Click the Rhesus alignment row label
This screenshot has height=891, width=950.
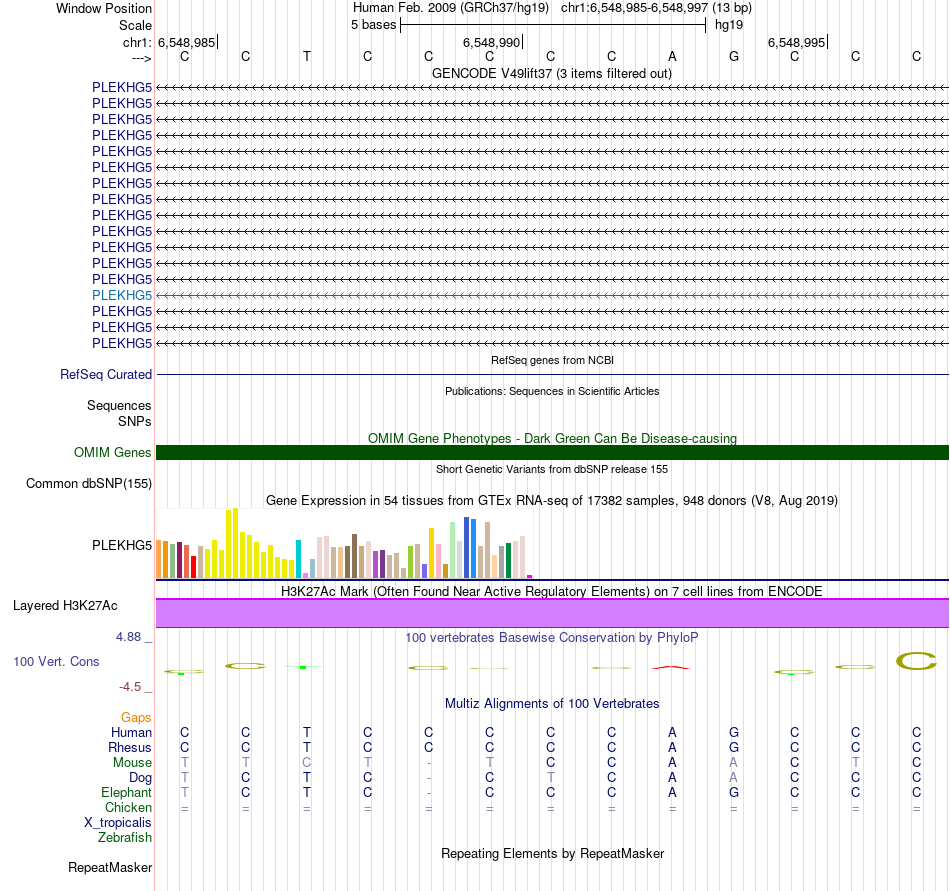(x=130, y=747)
